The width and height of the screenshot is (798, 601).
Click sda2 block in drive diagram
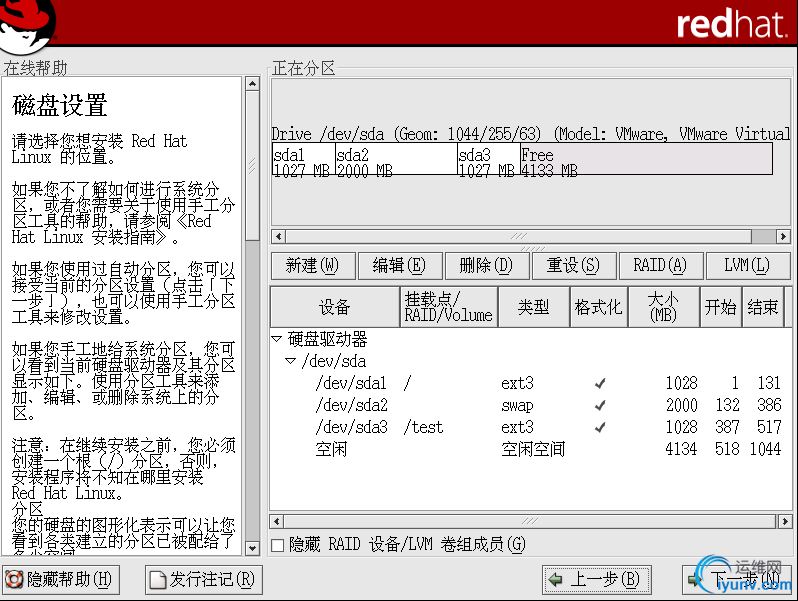coord(396,159)
